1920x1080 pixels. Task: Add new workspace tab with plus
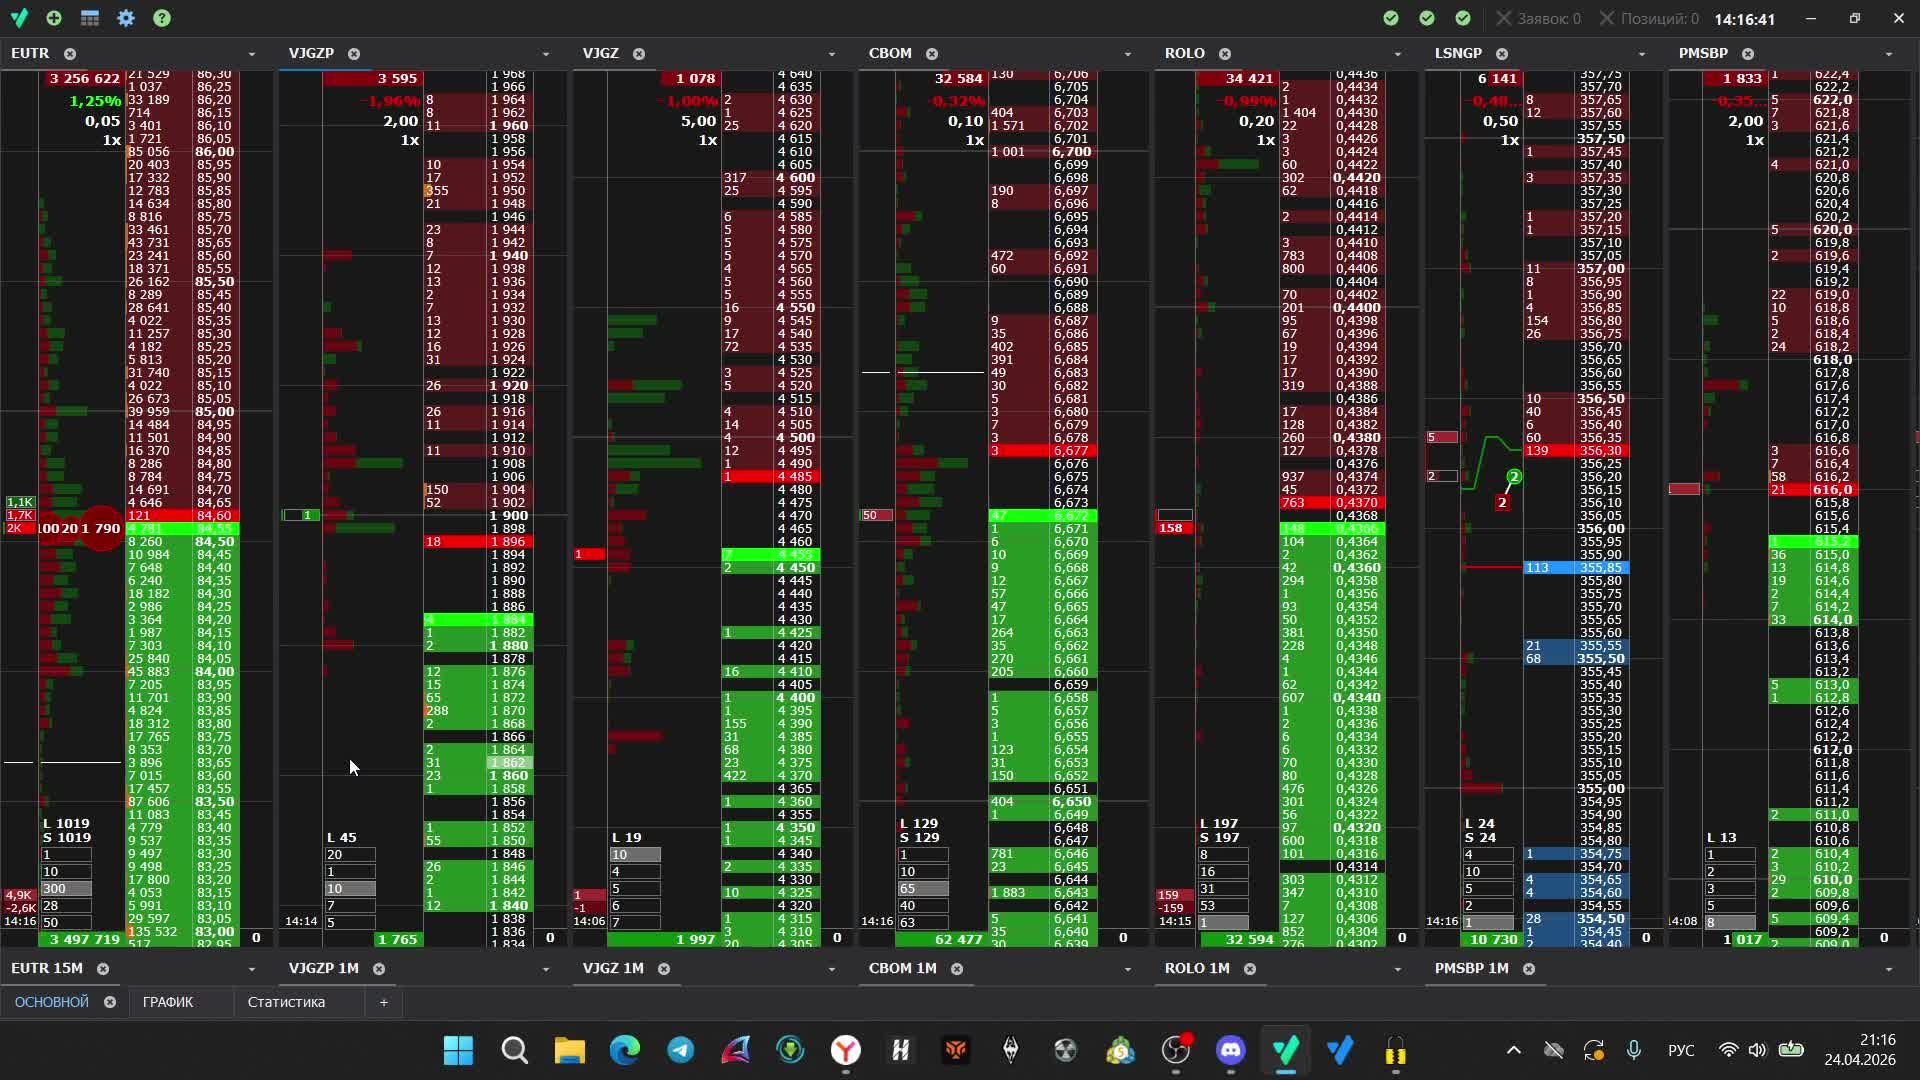point(383,1002)
